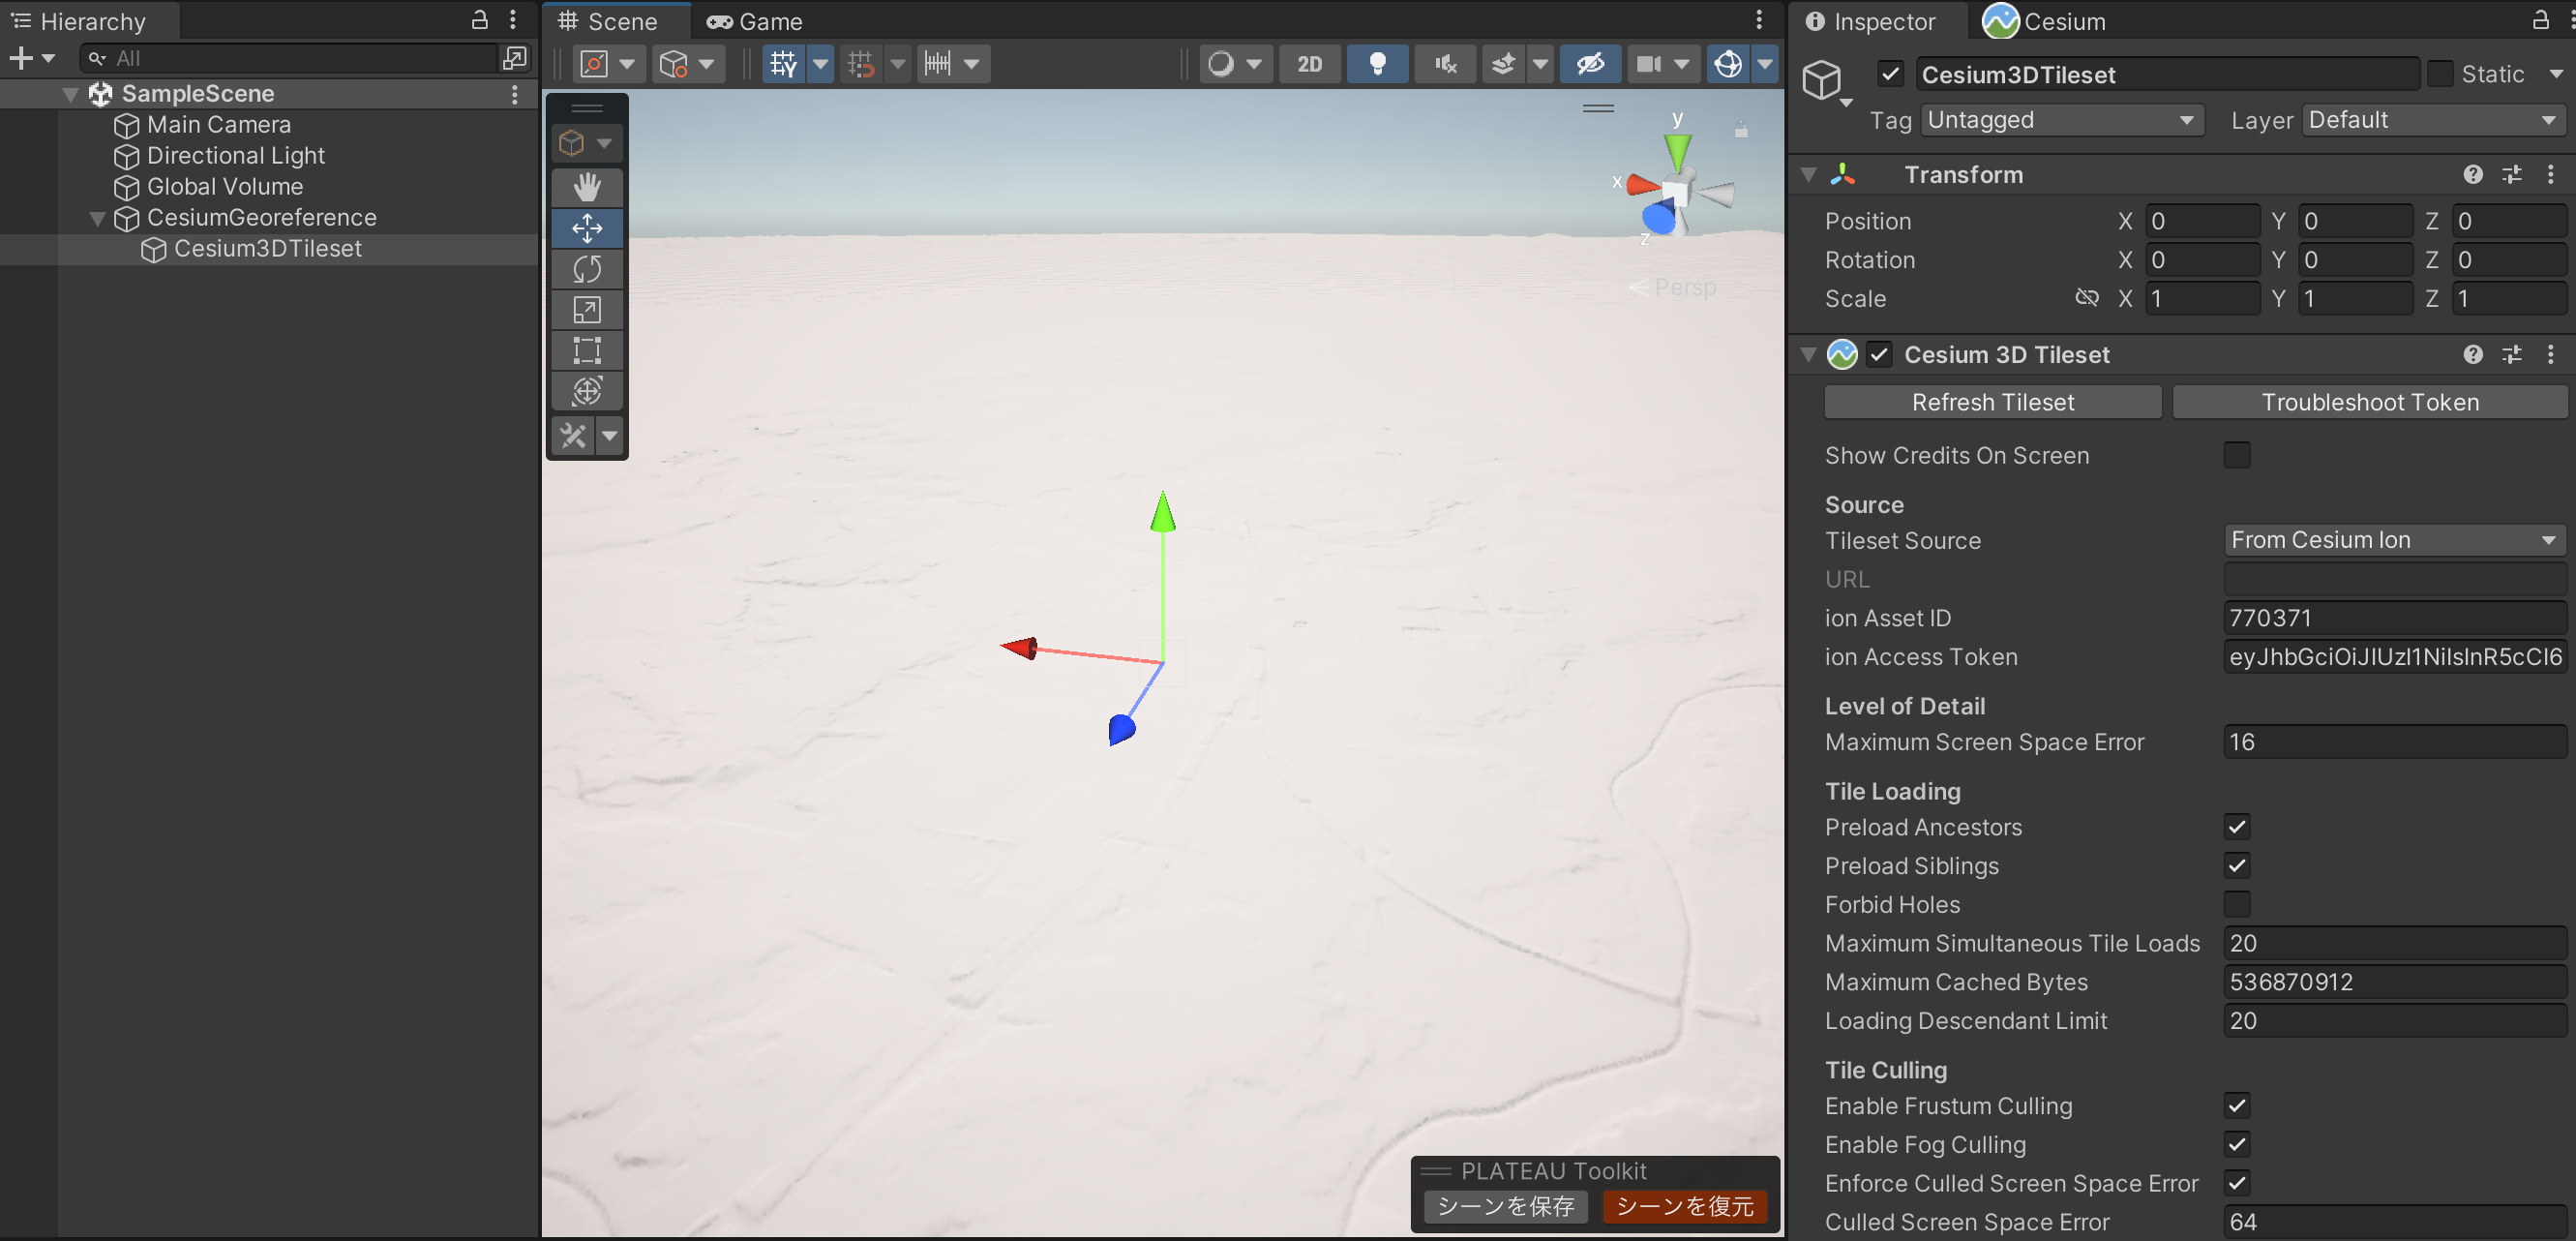Open the Cesium panel tab
Viewport: 2576px width, 1241px height.
(x=2044, y=21)
